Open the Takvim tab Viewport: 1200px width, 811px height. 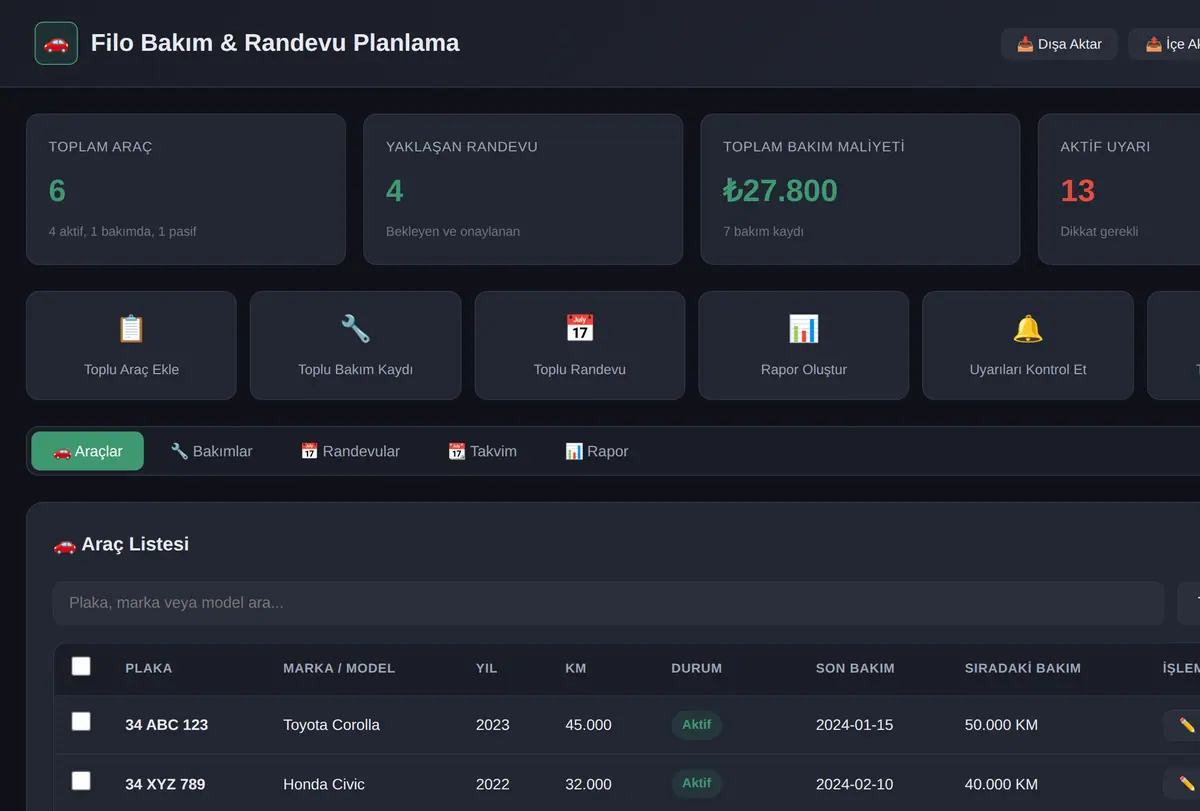point(482,451)
